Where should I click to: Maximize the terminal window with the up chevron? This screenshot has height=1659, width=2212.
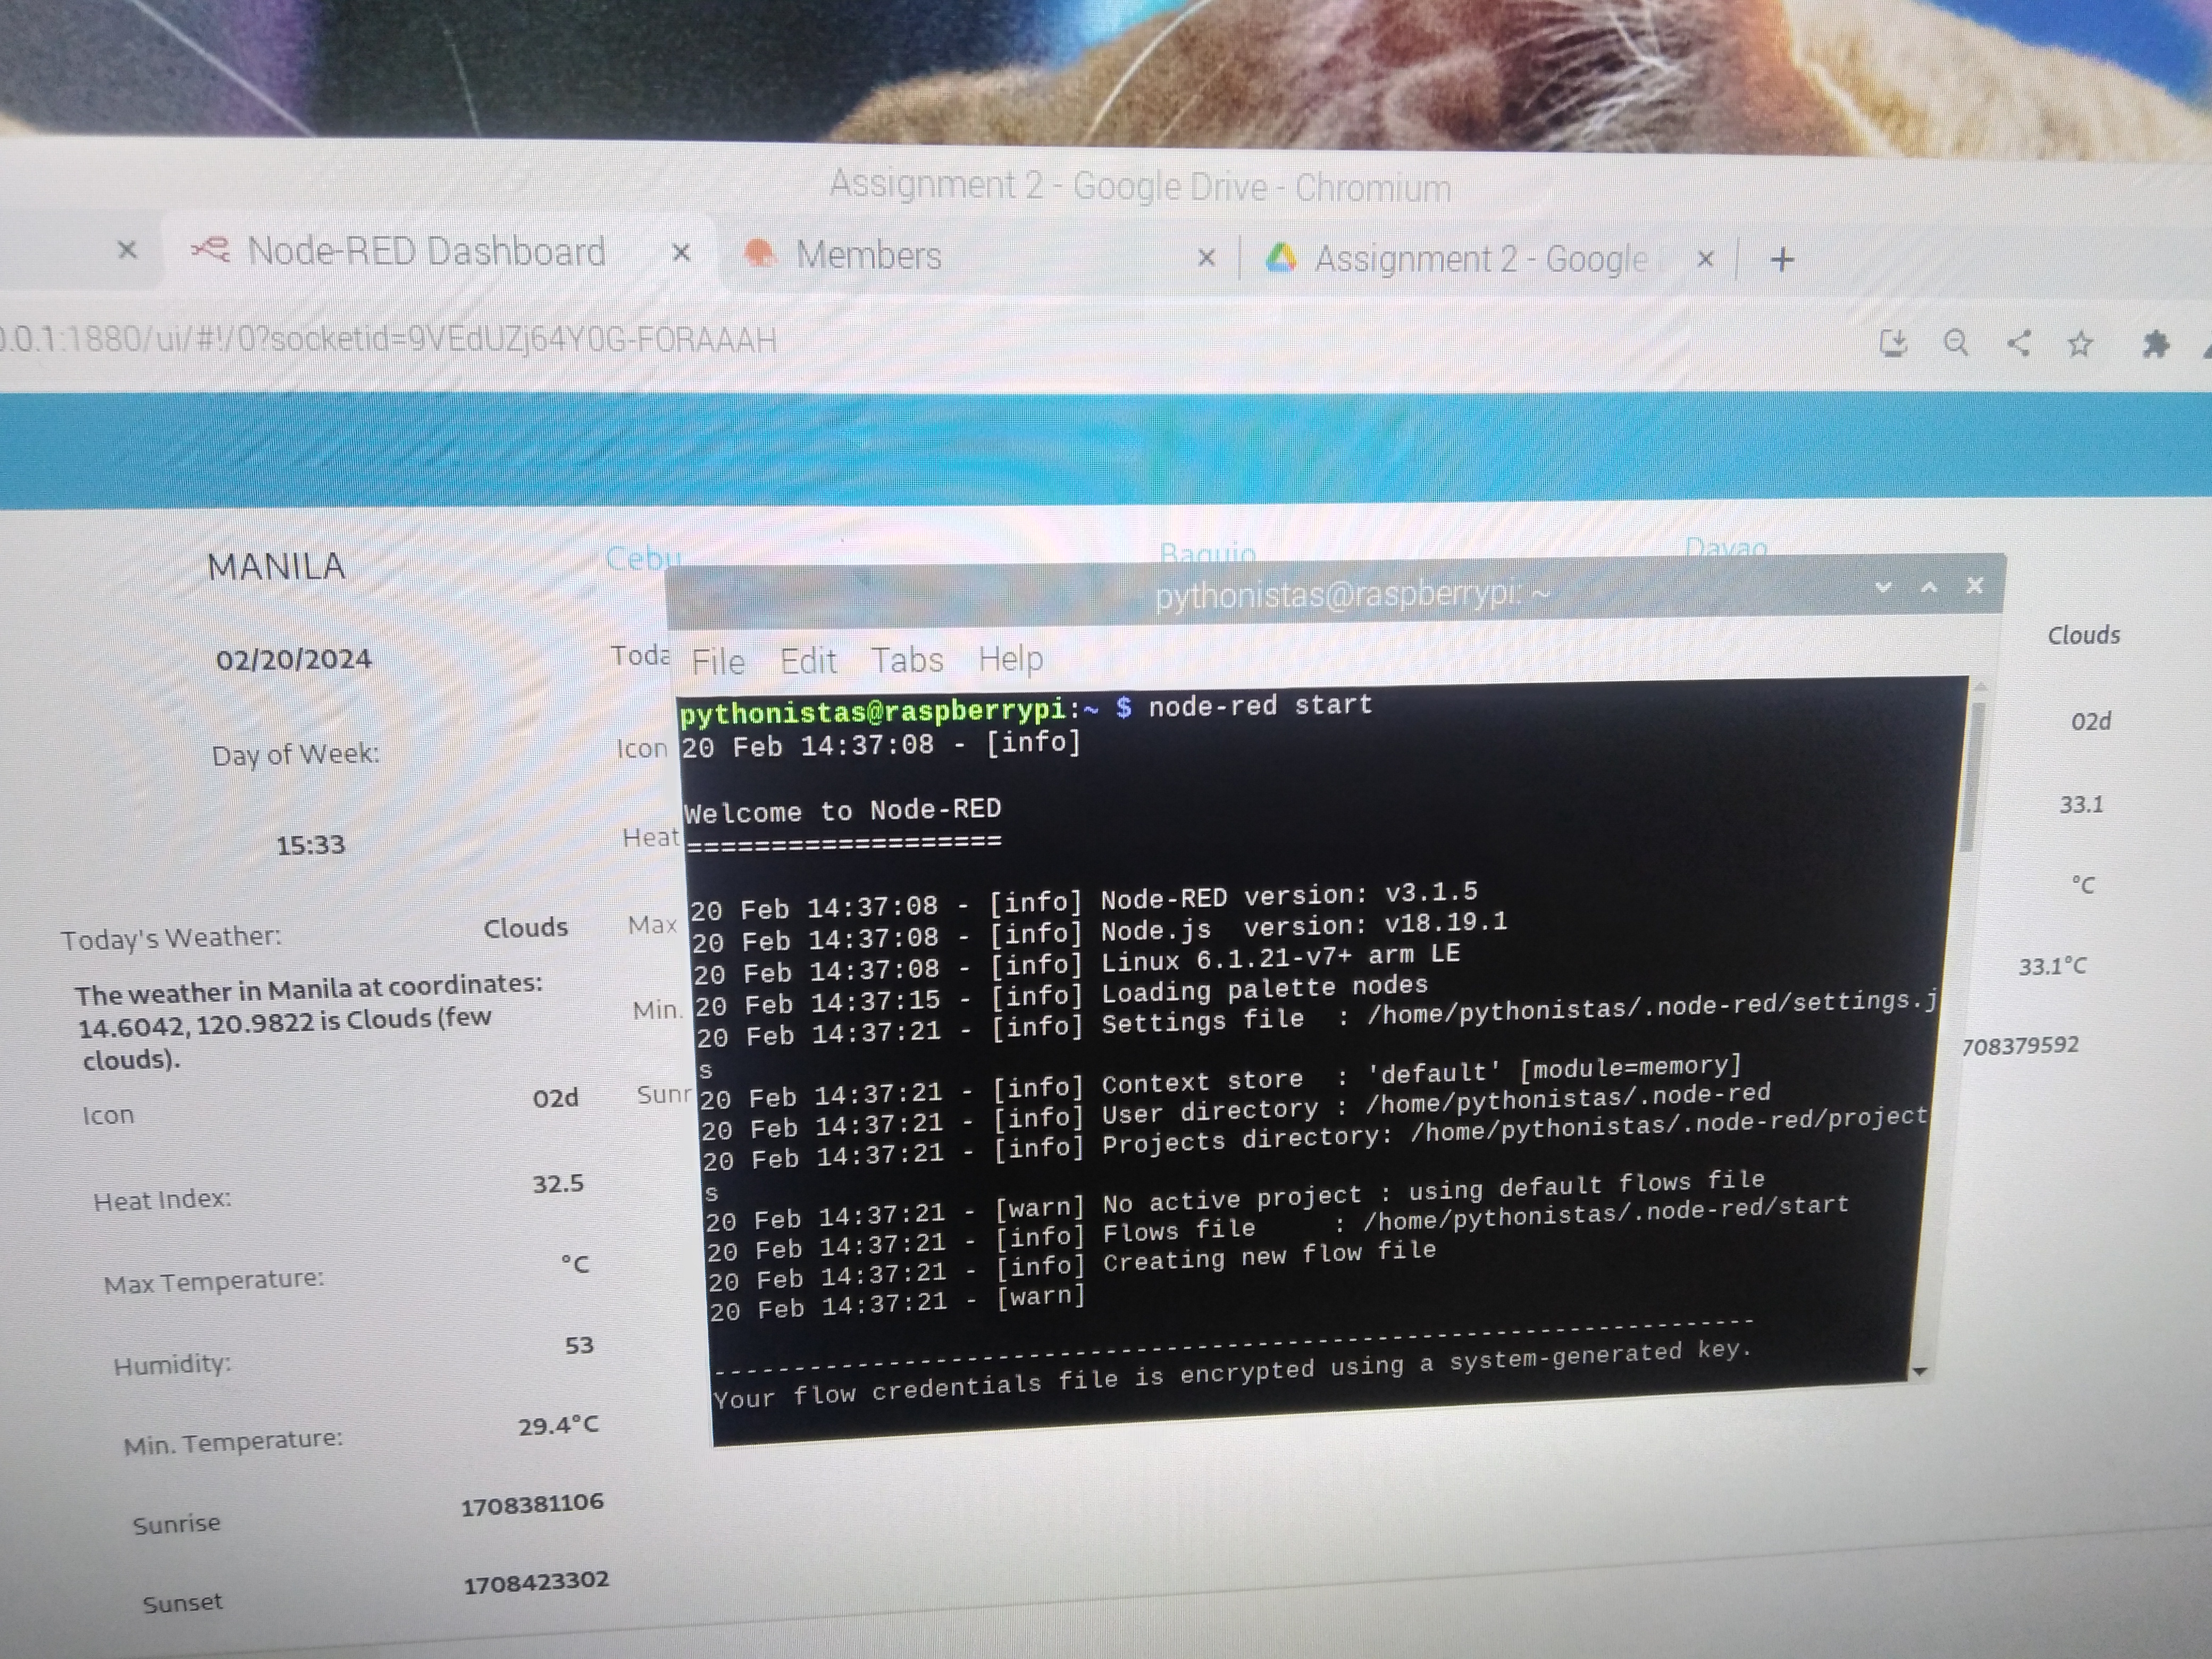click(x=1929, y=587)
